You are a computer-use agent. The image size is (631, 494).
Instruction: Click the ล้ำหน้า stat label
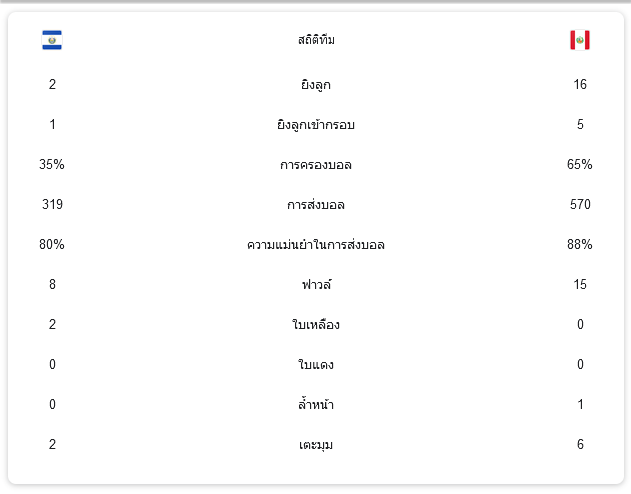(316, 403)
